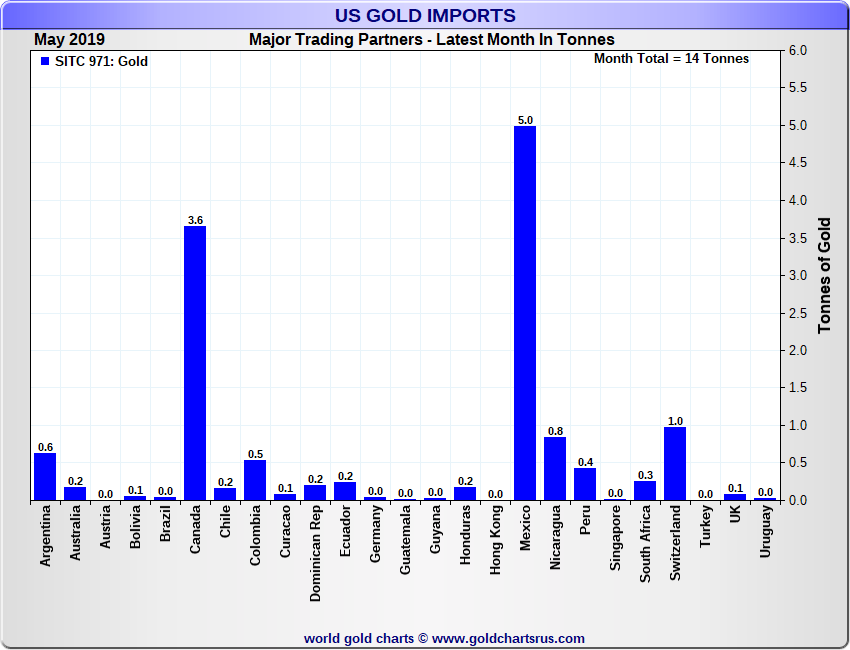Click the Mexico bar labeled 5.0

pyautogui.click(x=525, y=313)
